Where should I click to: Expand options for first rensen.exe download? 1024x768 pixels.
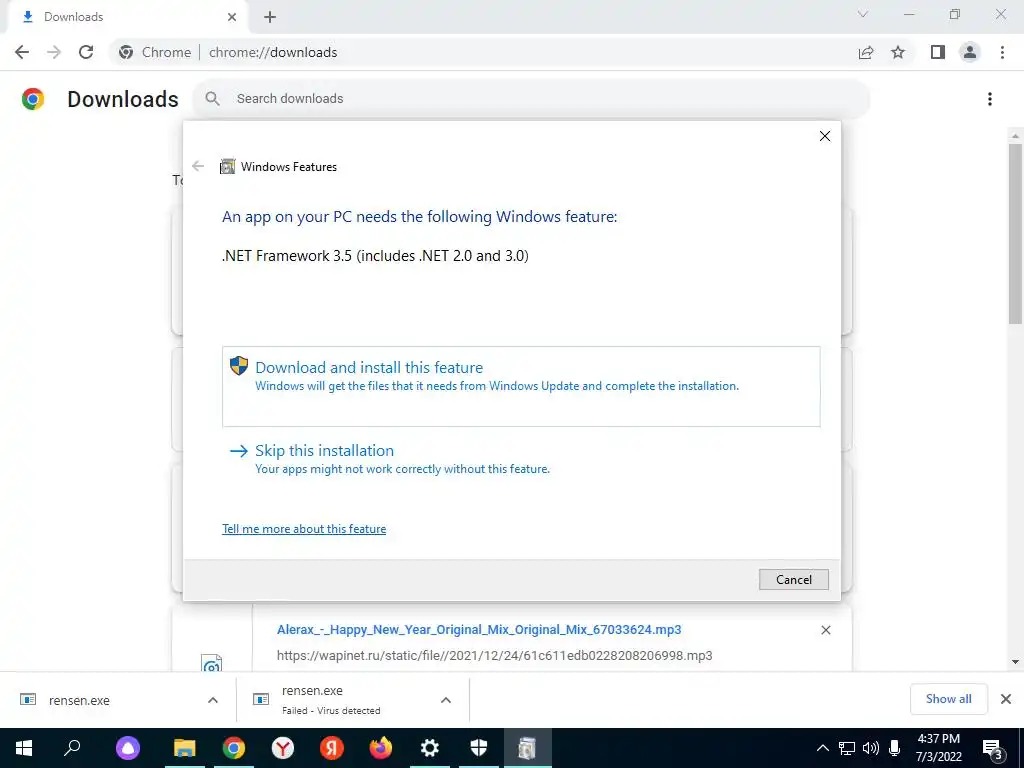[x=213, y=700]
